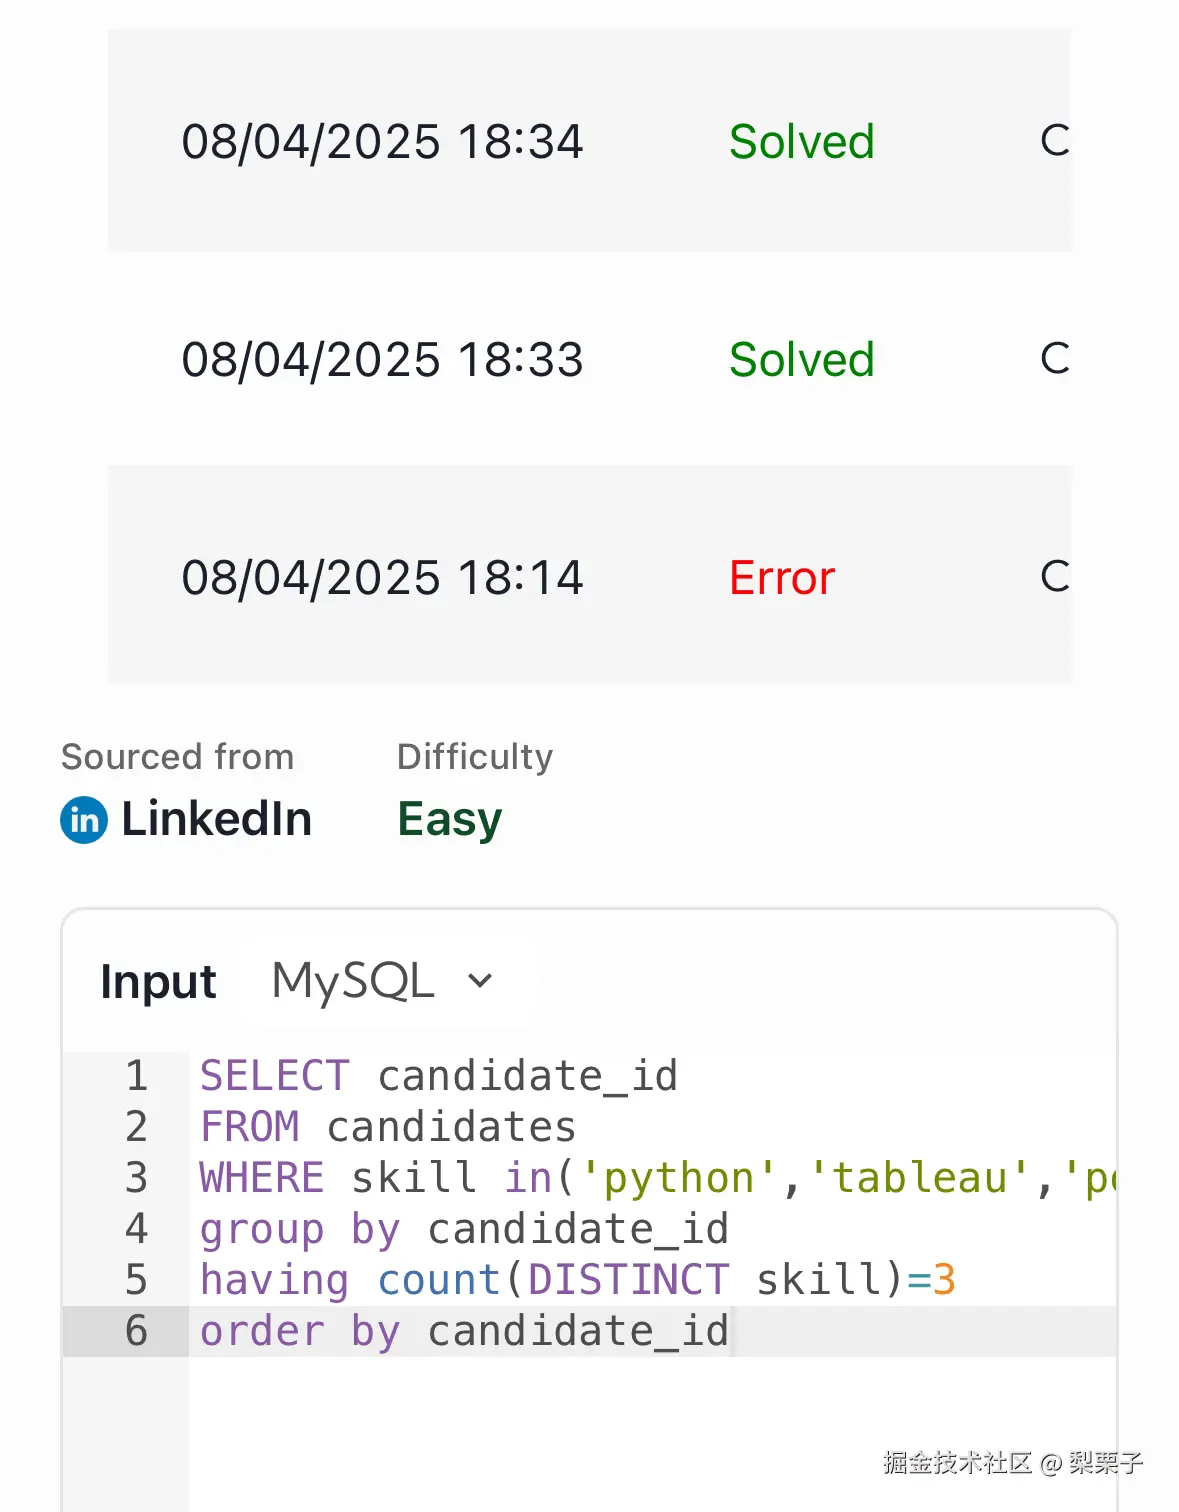The height and width of the screenshot is (1512, 1179).
Task: Click line number 1 in the gutter
Action: (137, 1076)
